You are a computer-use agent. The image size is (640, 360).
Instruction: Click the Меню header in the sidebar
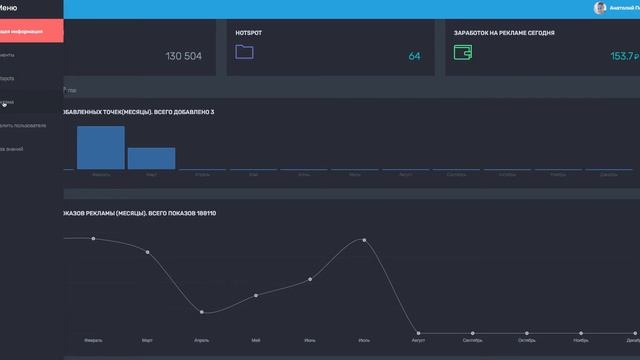9,8
